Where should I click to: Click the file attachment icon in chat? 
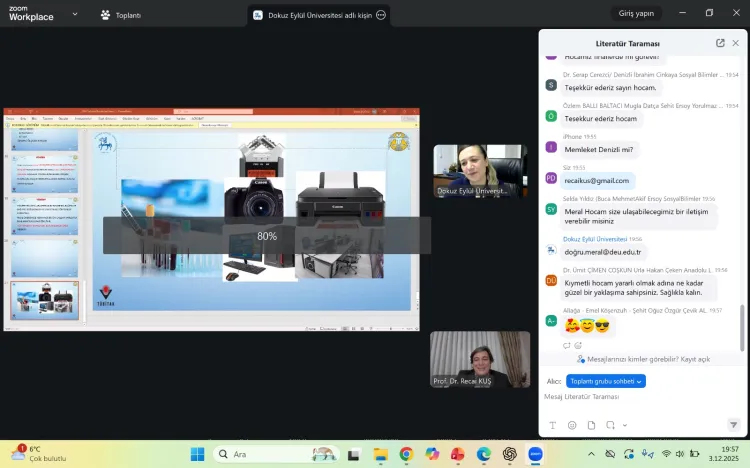[x=592, y=424]
